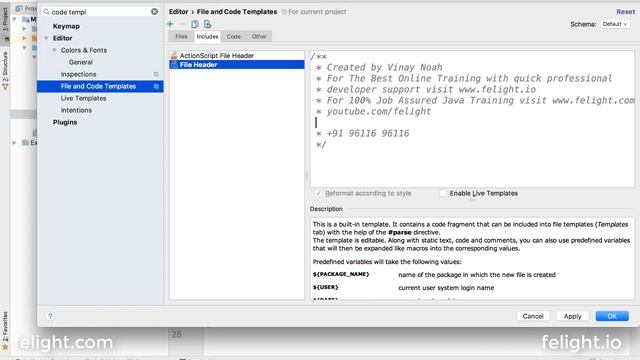
Task: Toggle Reformat according to style checkbox
Action: point(318,193)
